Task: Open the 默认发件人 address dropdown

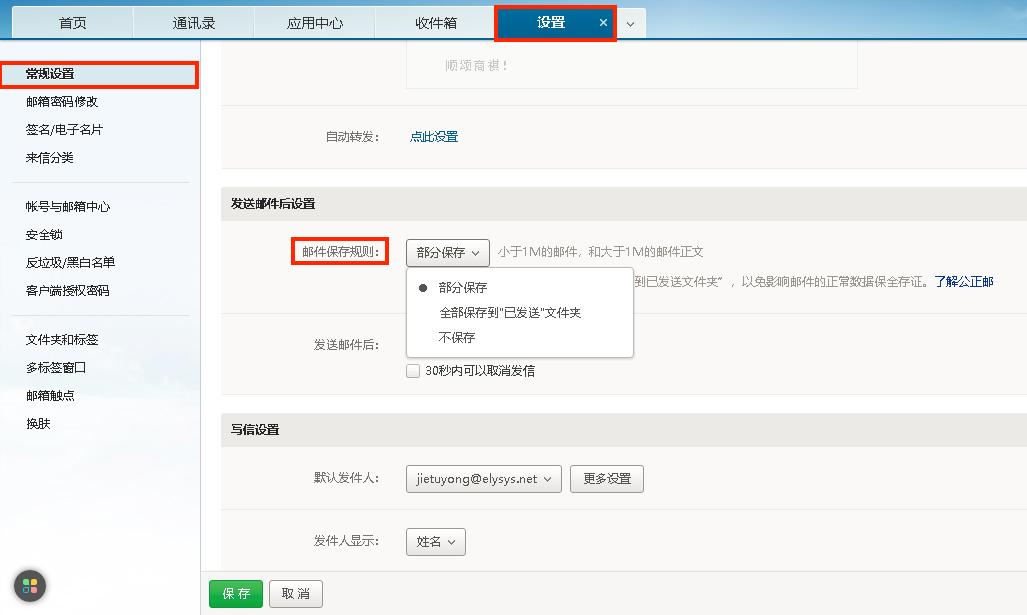Action: (483, 479)
